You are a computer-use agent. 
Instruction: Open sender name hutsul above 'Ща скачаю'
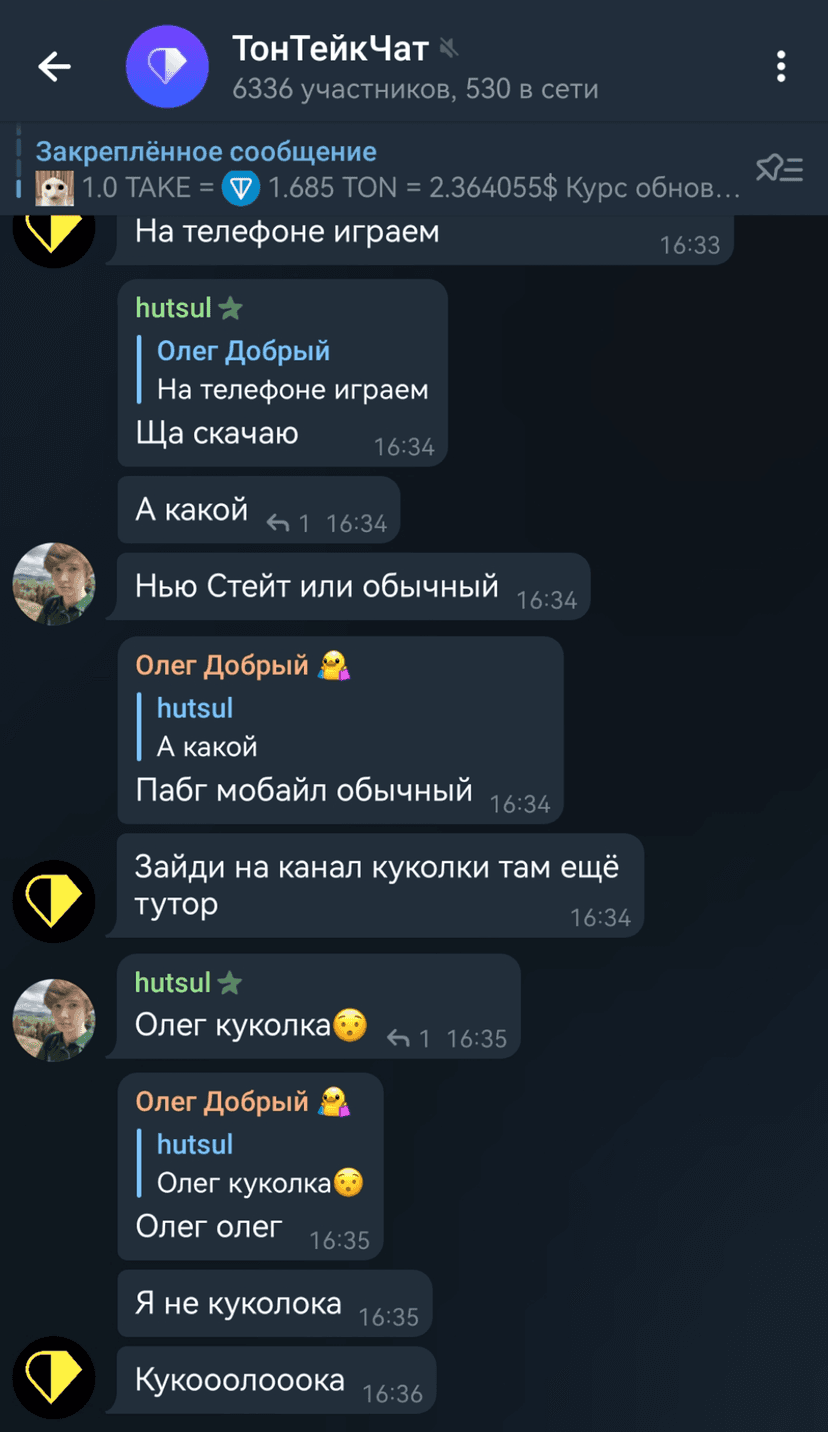pos(174,308)
